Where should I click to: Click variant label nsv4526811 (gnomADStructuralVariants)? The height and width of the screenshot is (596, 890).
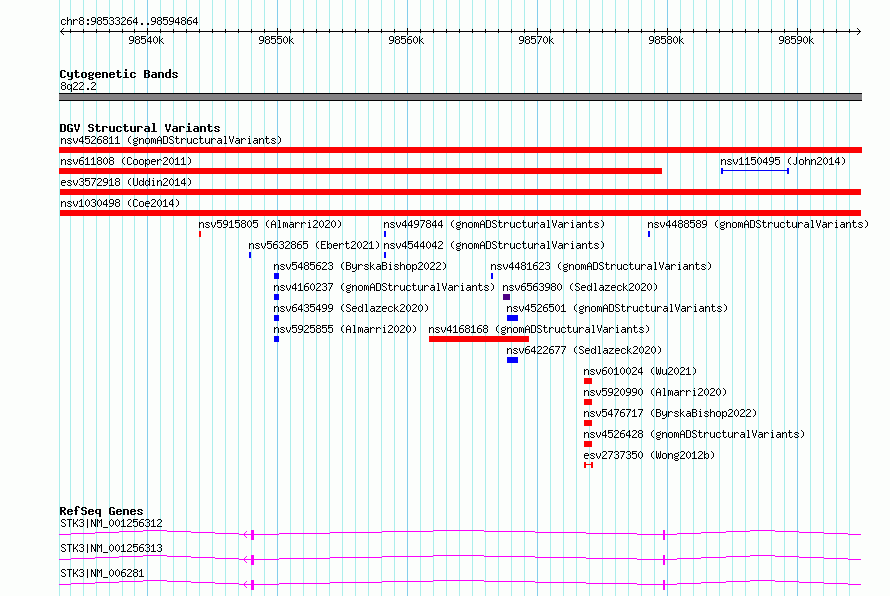(171, 140)
